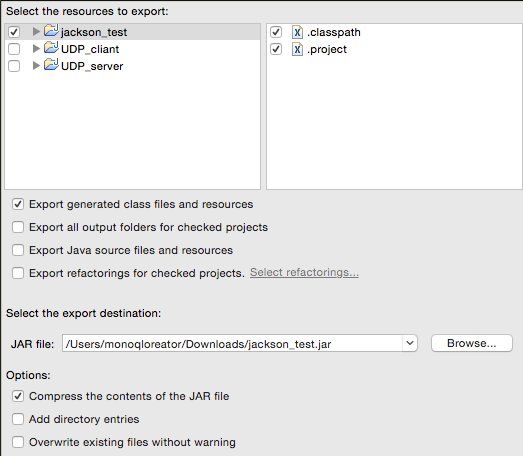The height and width of the screenshot is (456, 523).
Task: Expand the UDP_server tree node
Action: [x=36, y=66]
